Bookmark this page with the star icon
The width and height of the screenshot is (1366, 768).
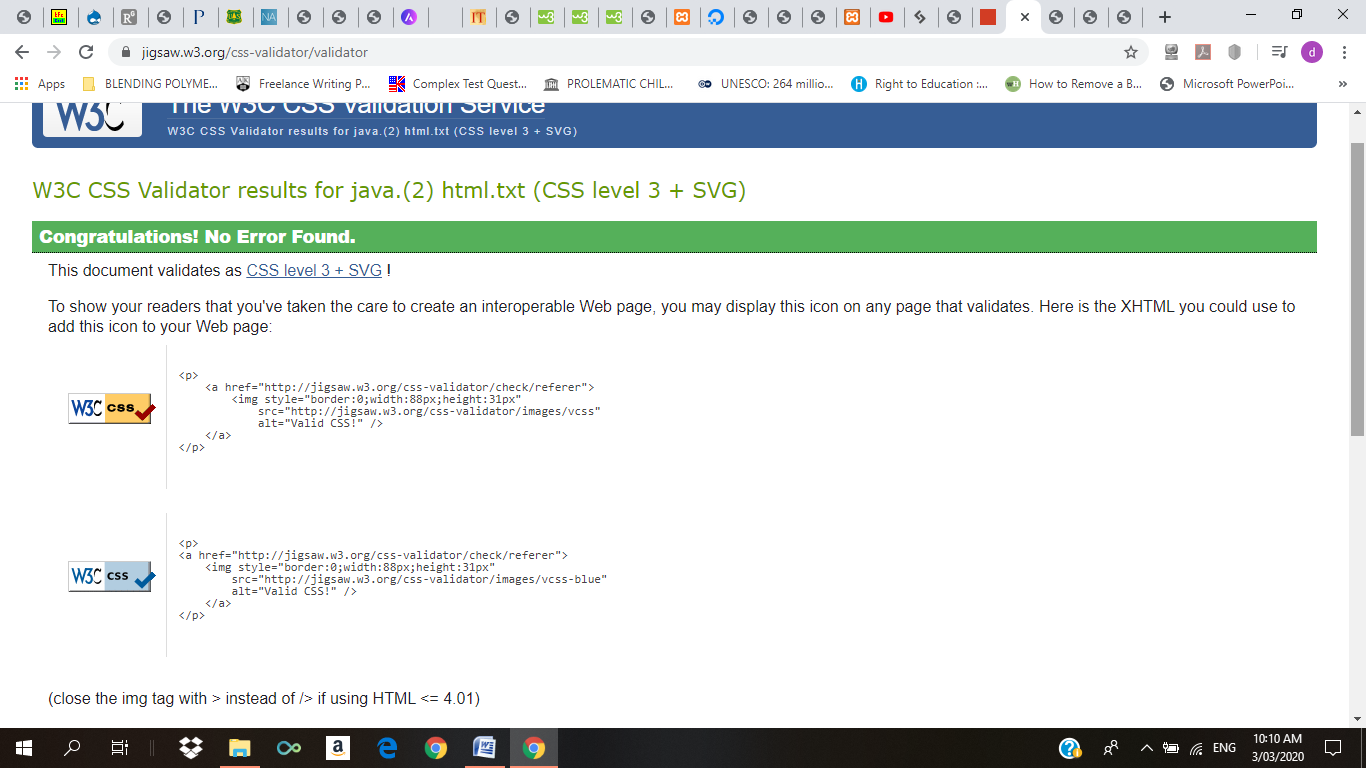click(x=1131, y=52)
